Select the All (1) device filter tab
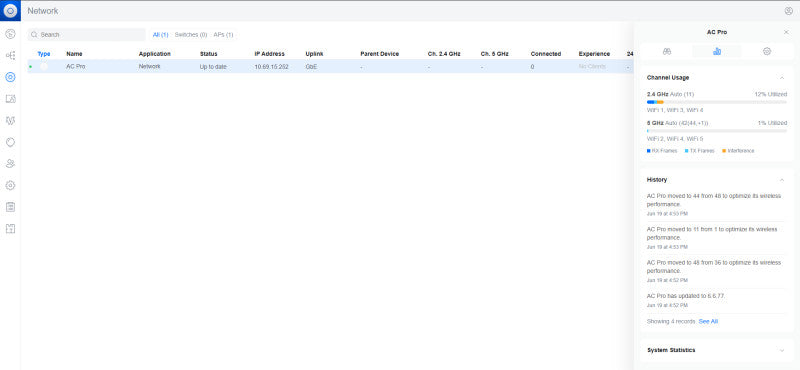800x370 pixels. [x=161, y=35]
